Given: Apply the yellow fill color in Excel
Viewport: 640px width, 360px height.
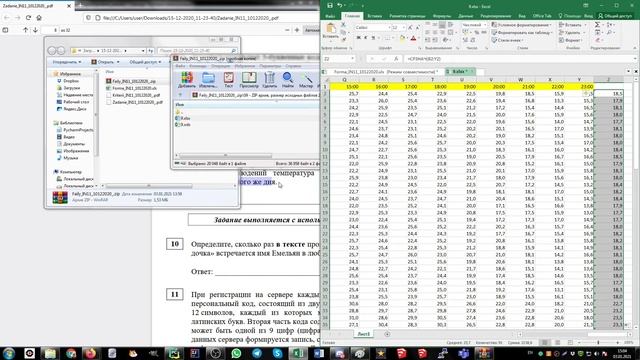Looking at the screenshot, I should 402,38.
